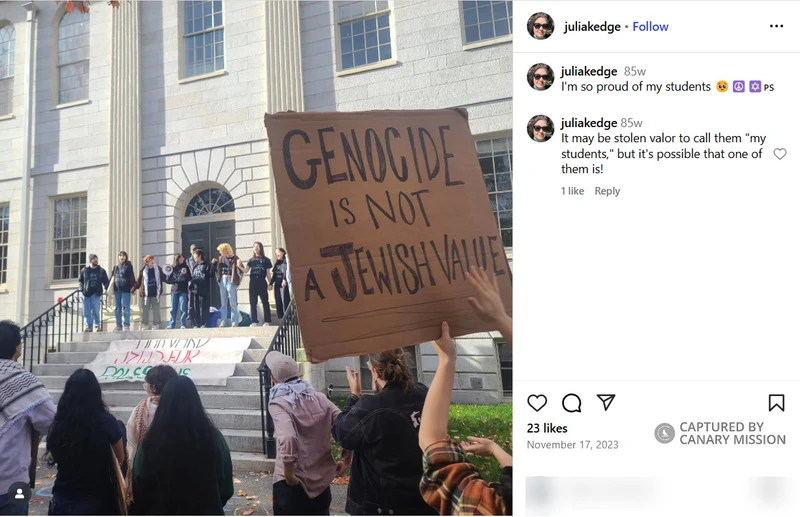The height and width of the screenshot is (517, 800).
Task: Share post via paper plane icon
Action: (x=606, y=402)
